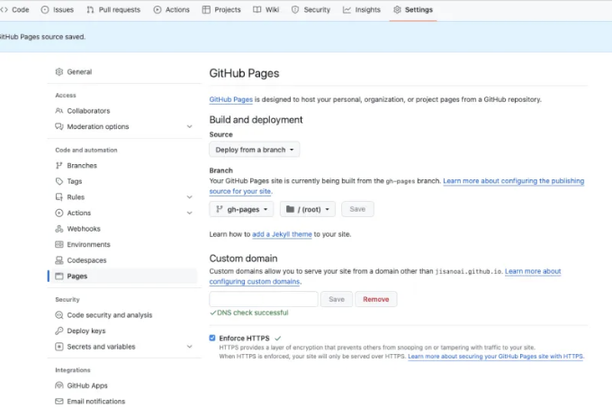
Task: Open General settings text link in sidebar
Action: click(x=79, y=72)
